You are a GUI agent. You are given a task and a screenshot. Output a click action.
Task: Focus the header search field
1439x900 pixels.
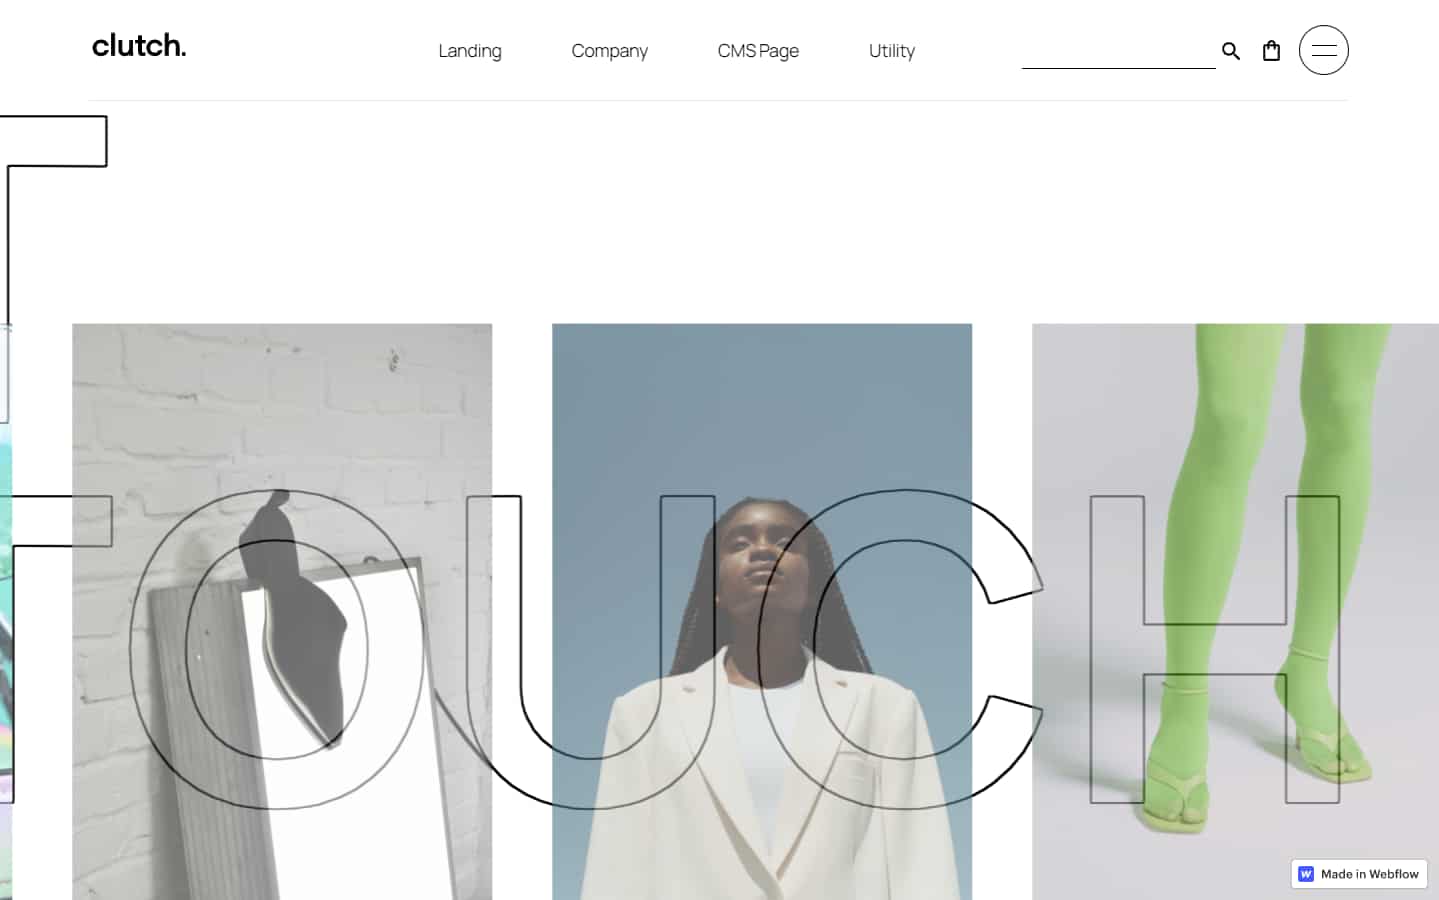click(1118, 51)
